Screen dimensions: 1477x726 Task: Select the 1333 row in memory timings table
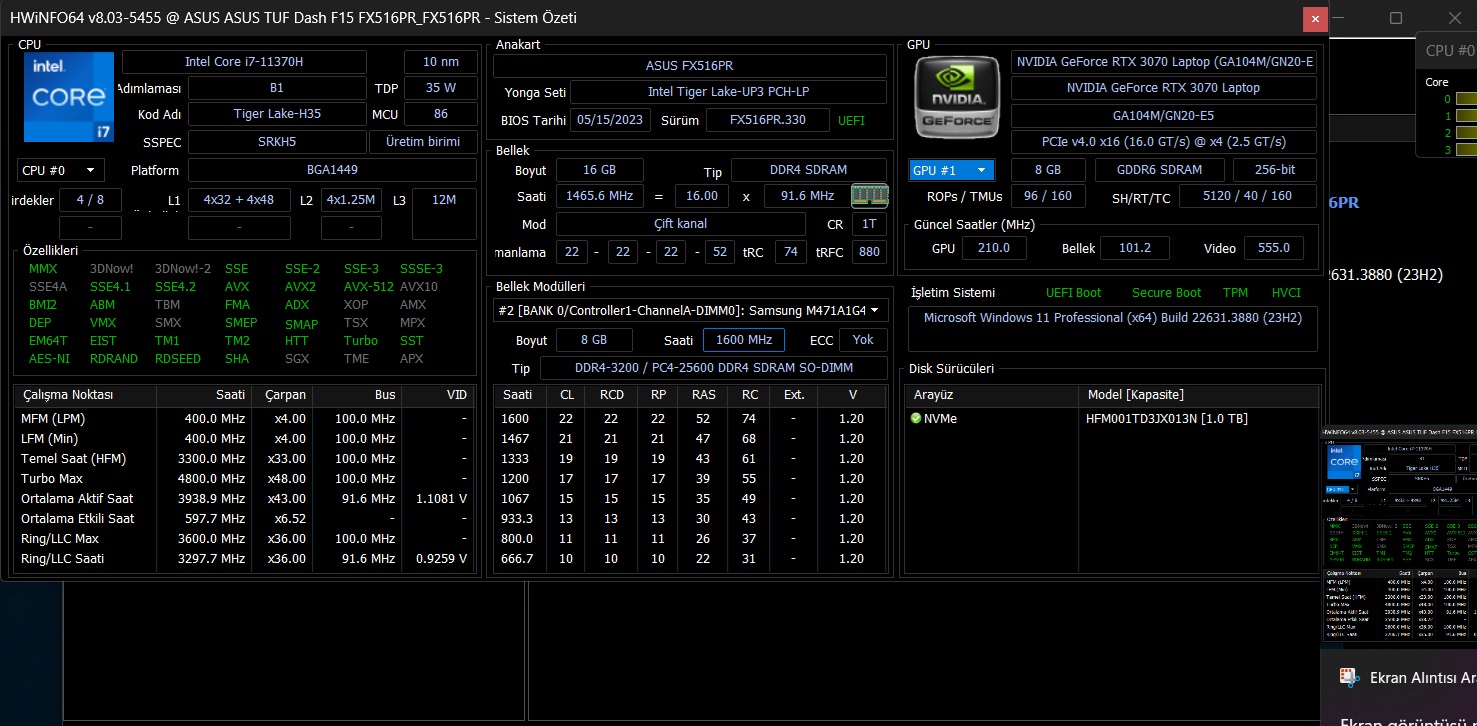690,459
